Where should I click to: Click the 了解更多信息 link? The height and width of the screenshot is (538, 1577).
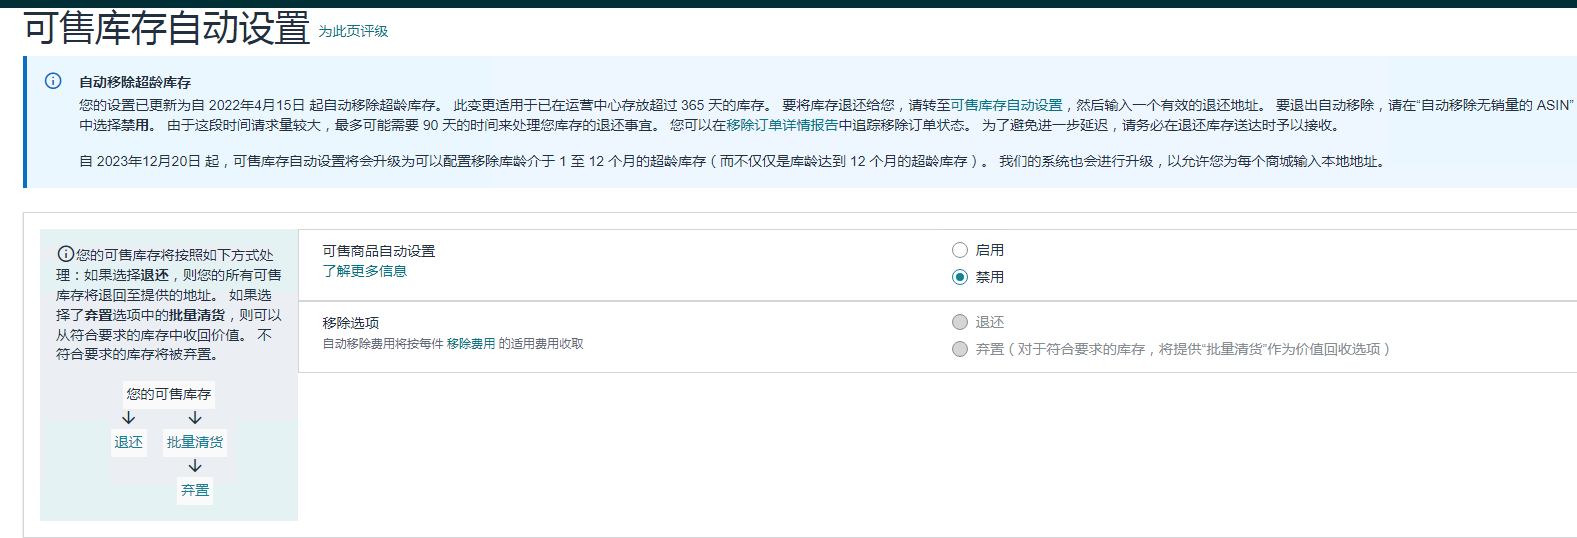coord(365,271)
